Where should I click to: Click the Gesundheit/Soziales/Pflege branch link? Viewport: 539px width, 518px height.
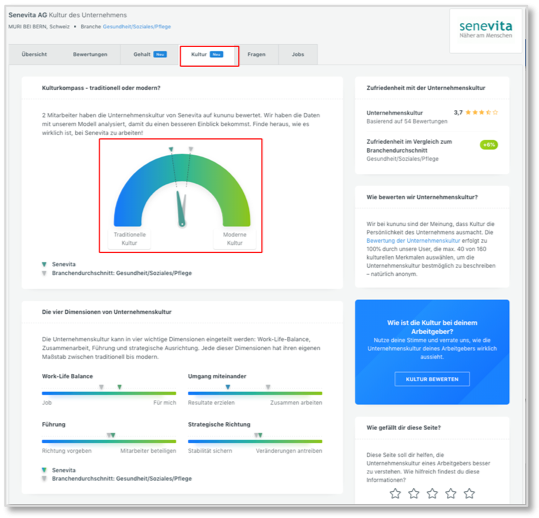click(136, 26)
